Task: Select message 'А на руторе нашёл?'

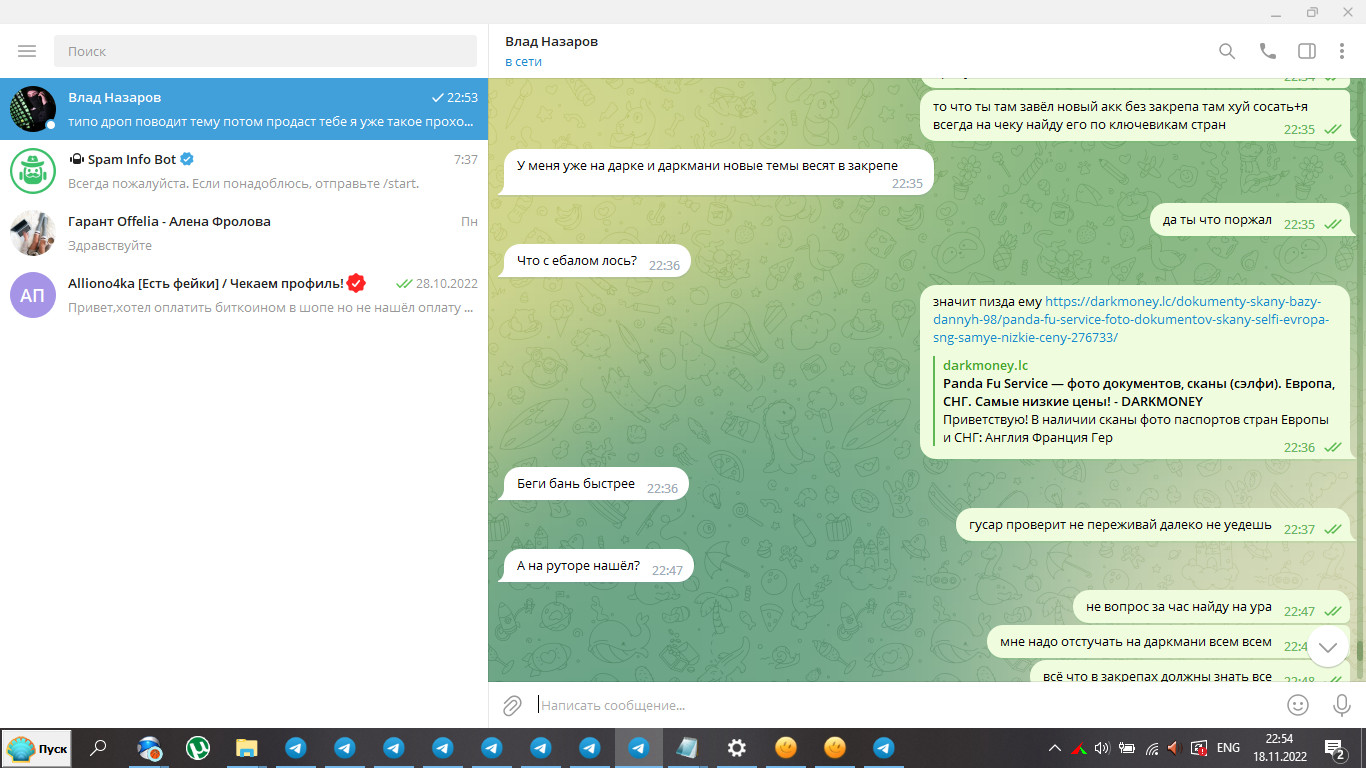Action: pos(598,566)
